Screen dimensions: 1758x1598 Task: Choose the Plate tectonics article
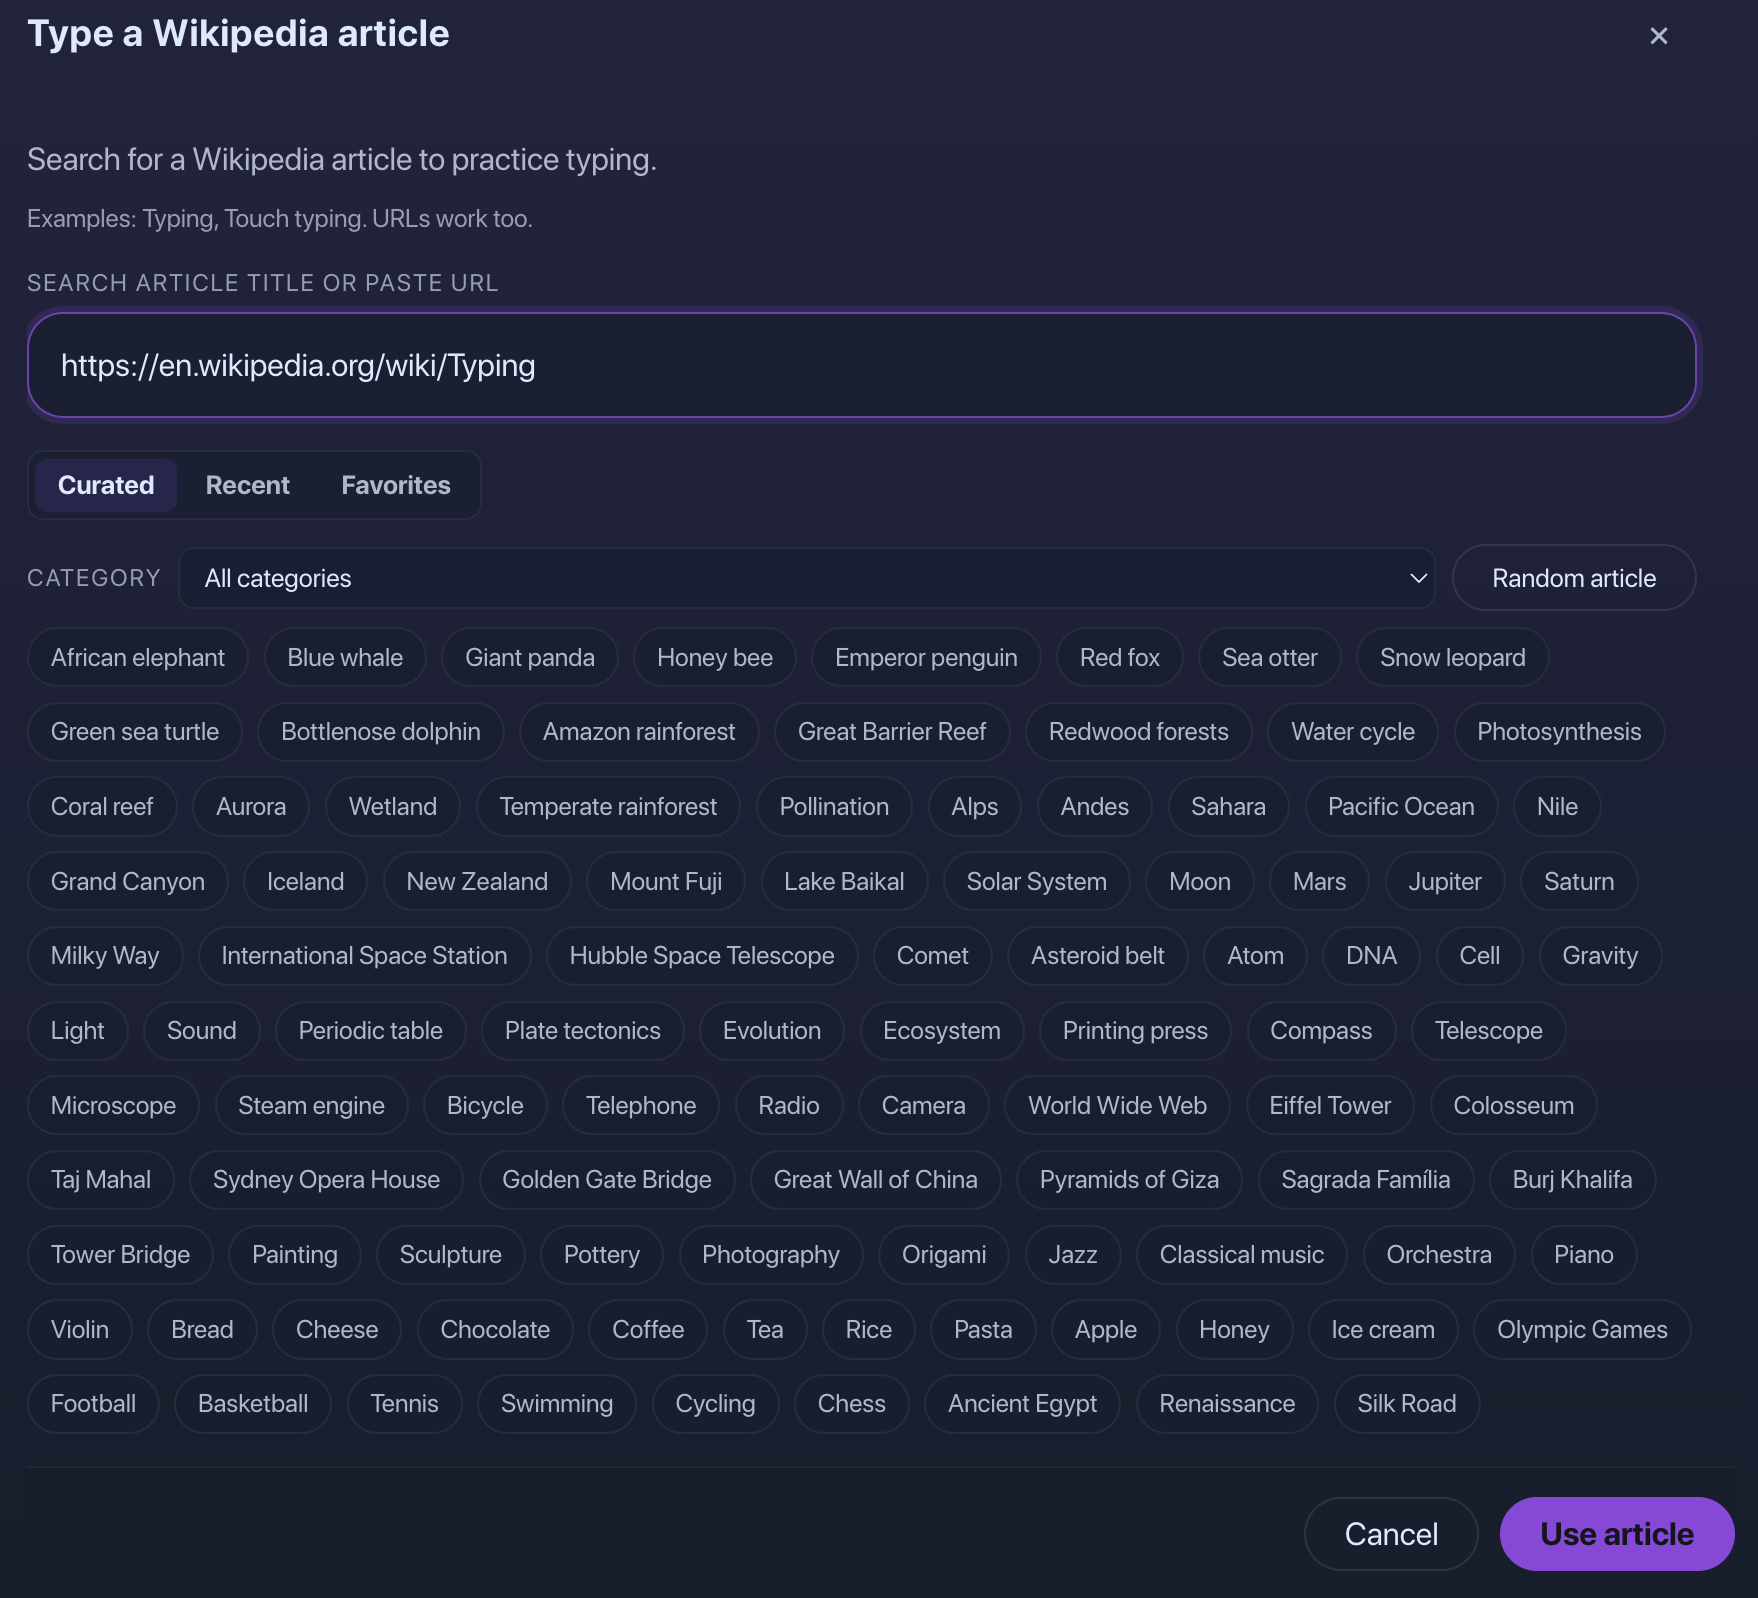(582, 1030)
